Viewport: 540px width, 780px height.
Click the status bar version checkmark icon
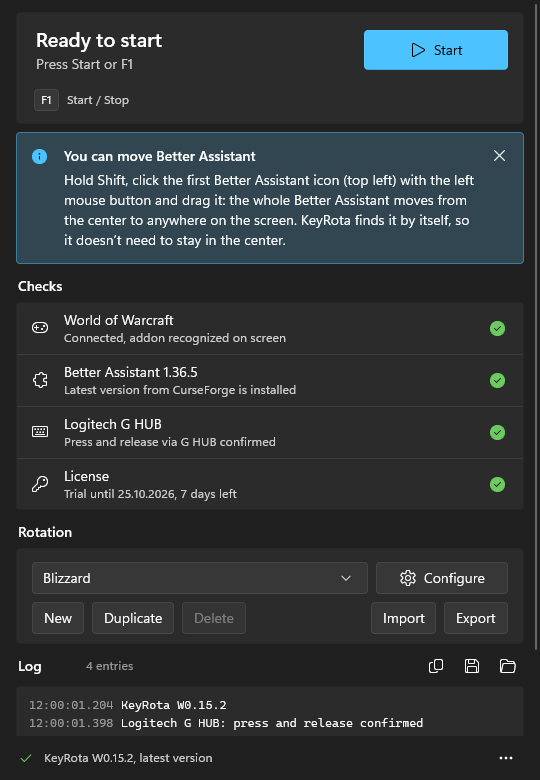click(26, 758)
